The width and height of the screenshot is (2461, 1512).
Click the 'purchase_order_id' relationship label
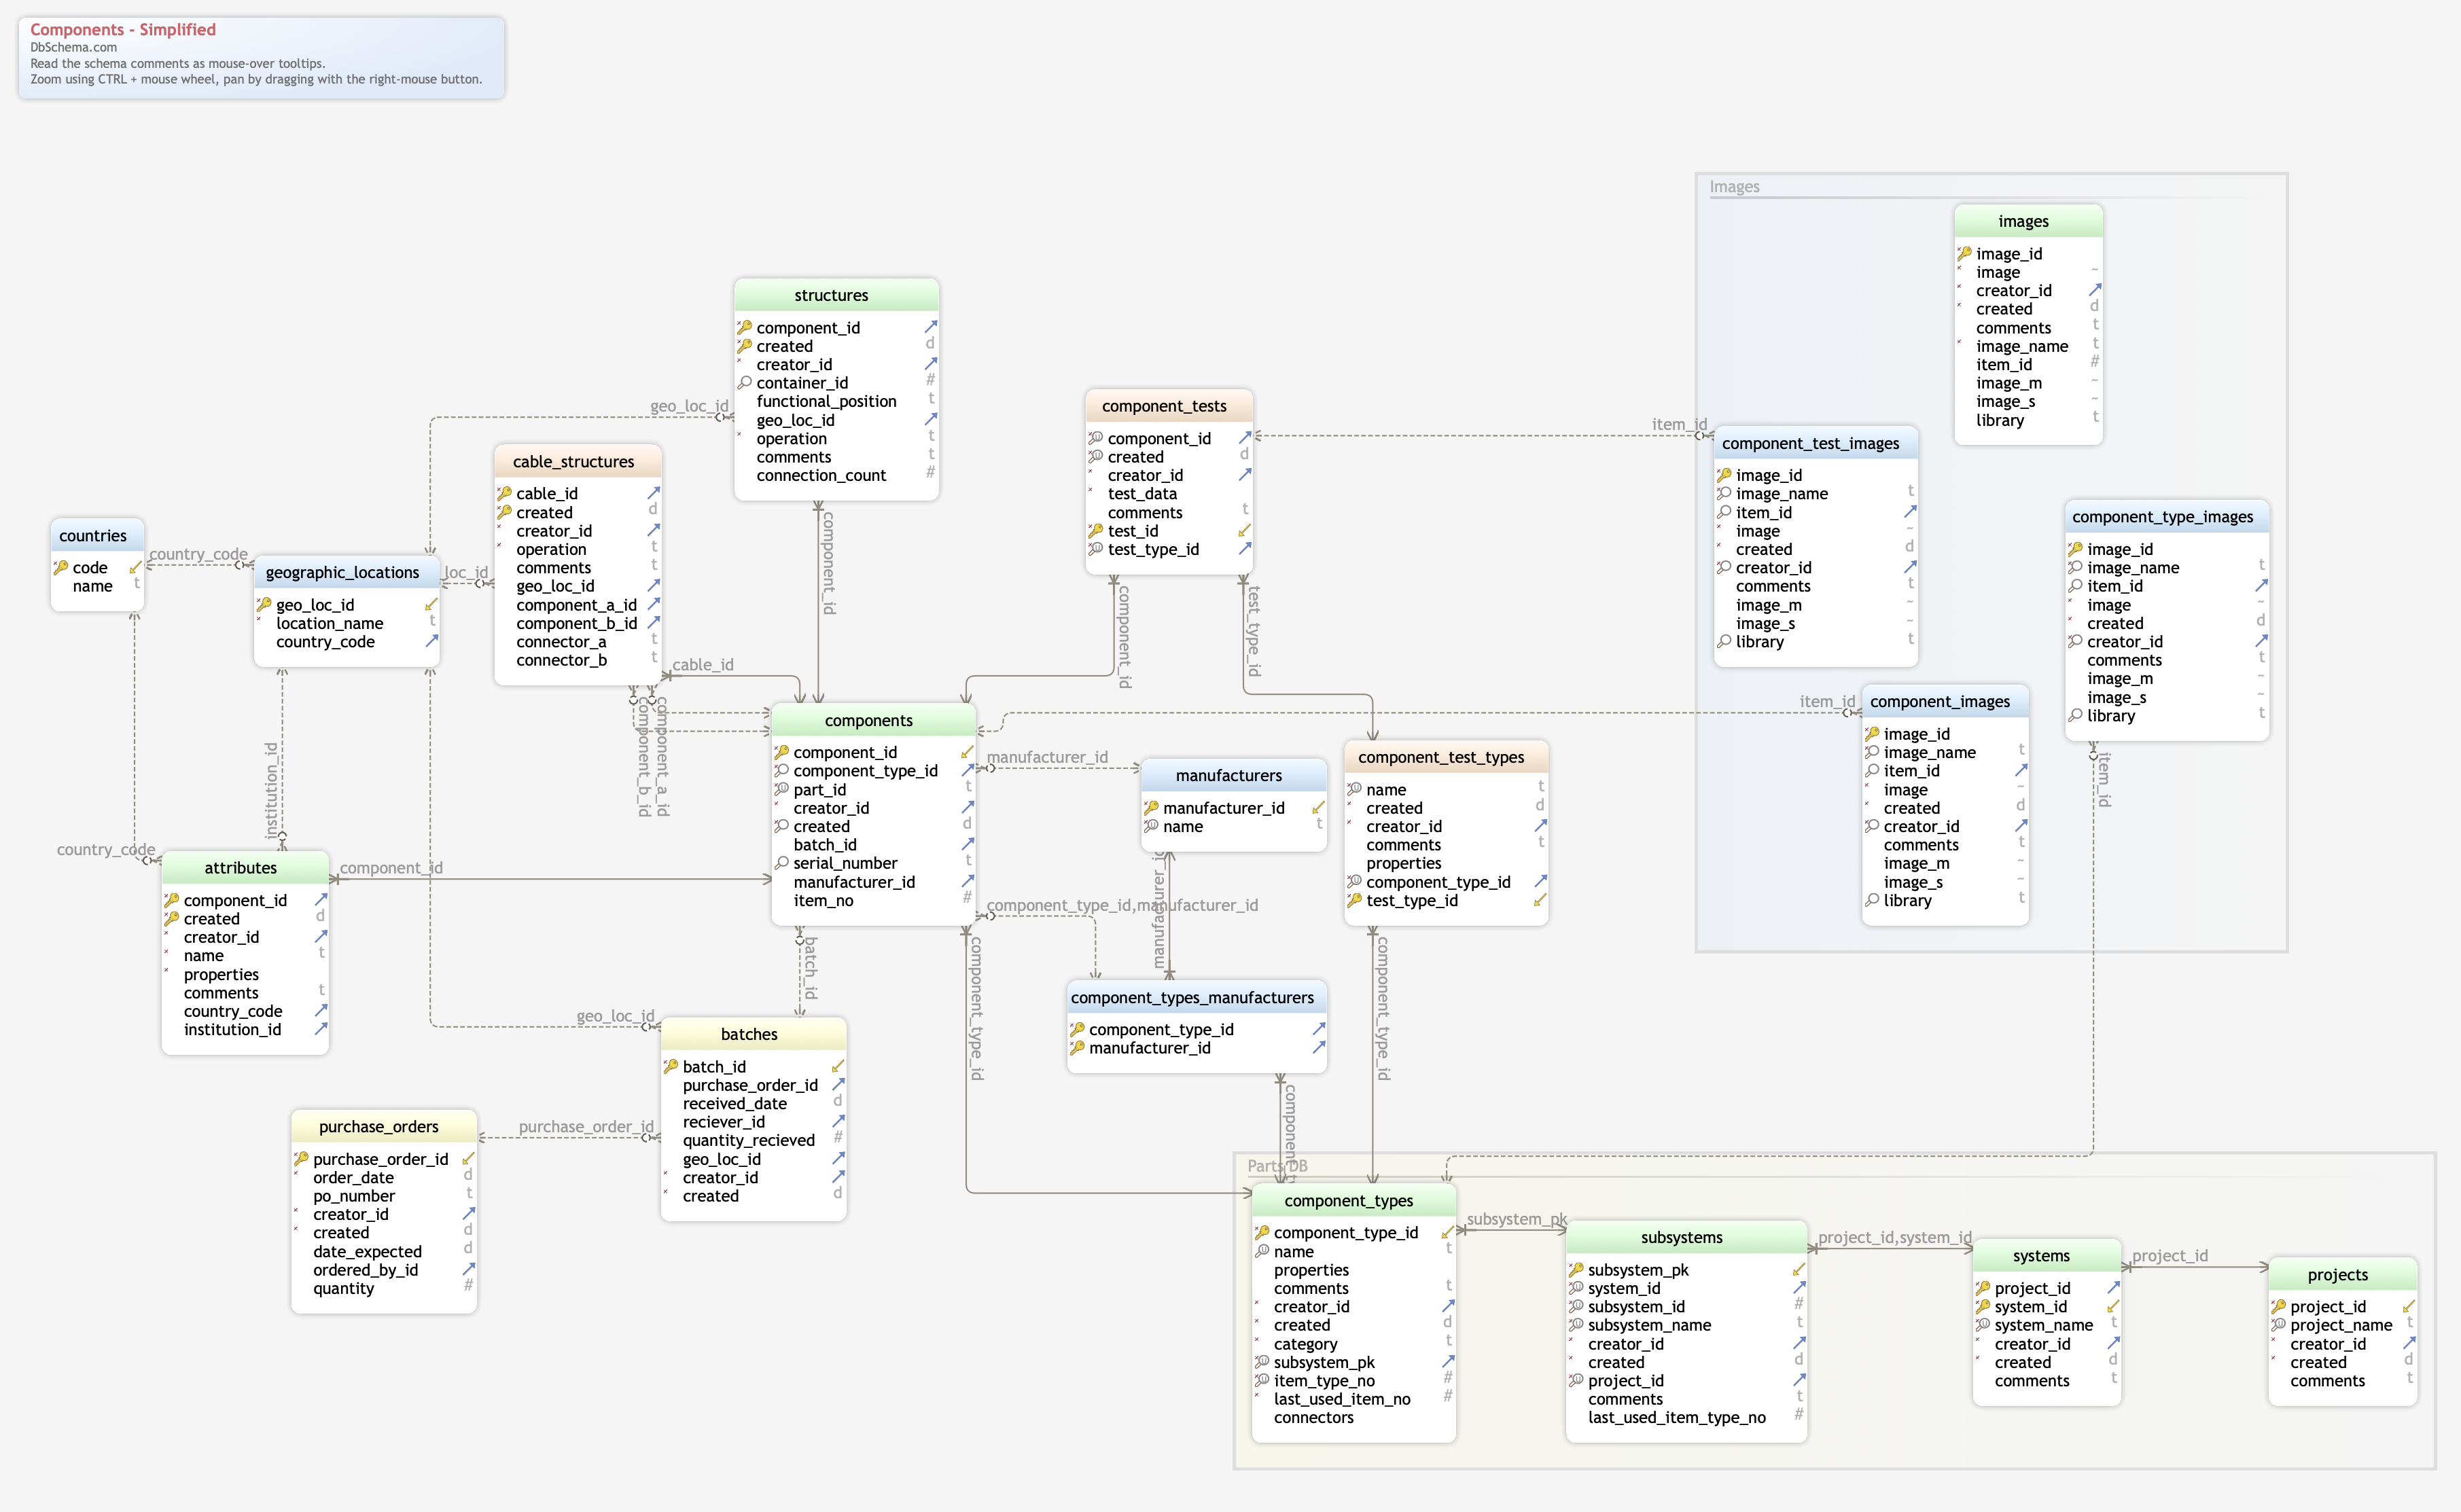point(586,1126)
